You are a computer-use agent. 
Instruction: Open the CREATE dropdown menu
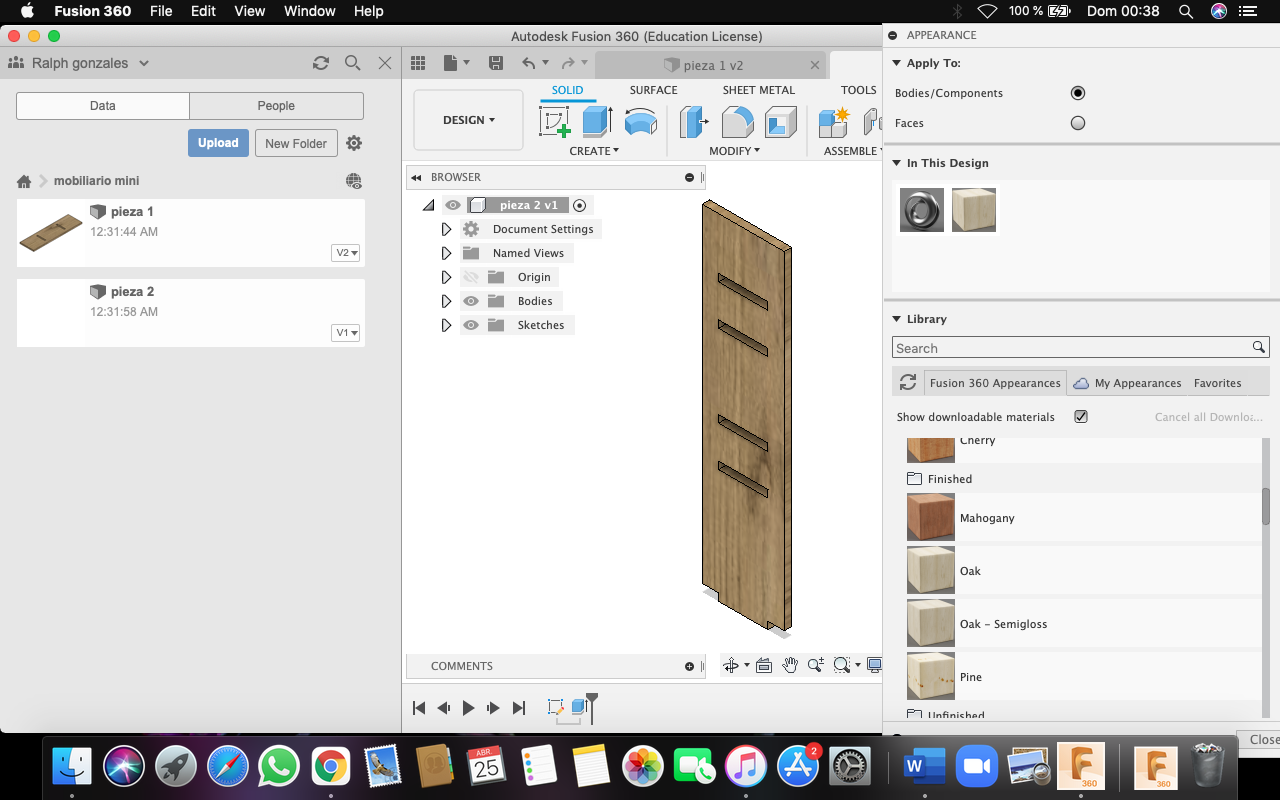click(594, 151)
